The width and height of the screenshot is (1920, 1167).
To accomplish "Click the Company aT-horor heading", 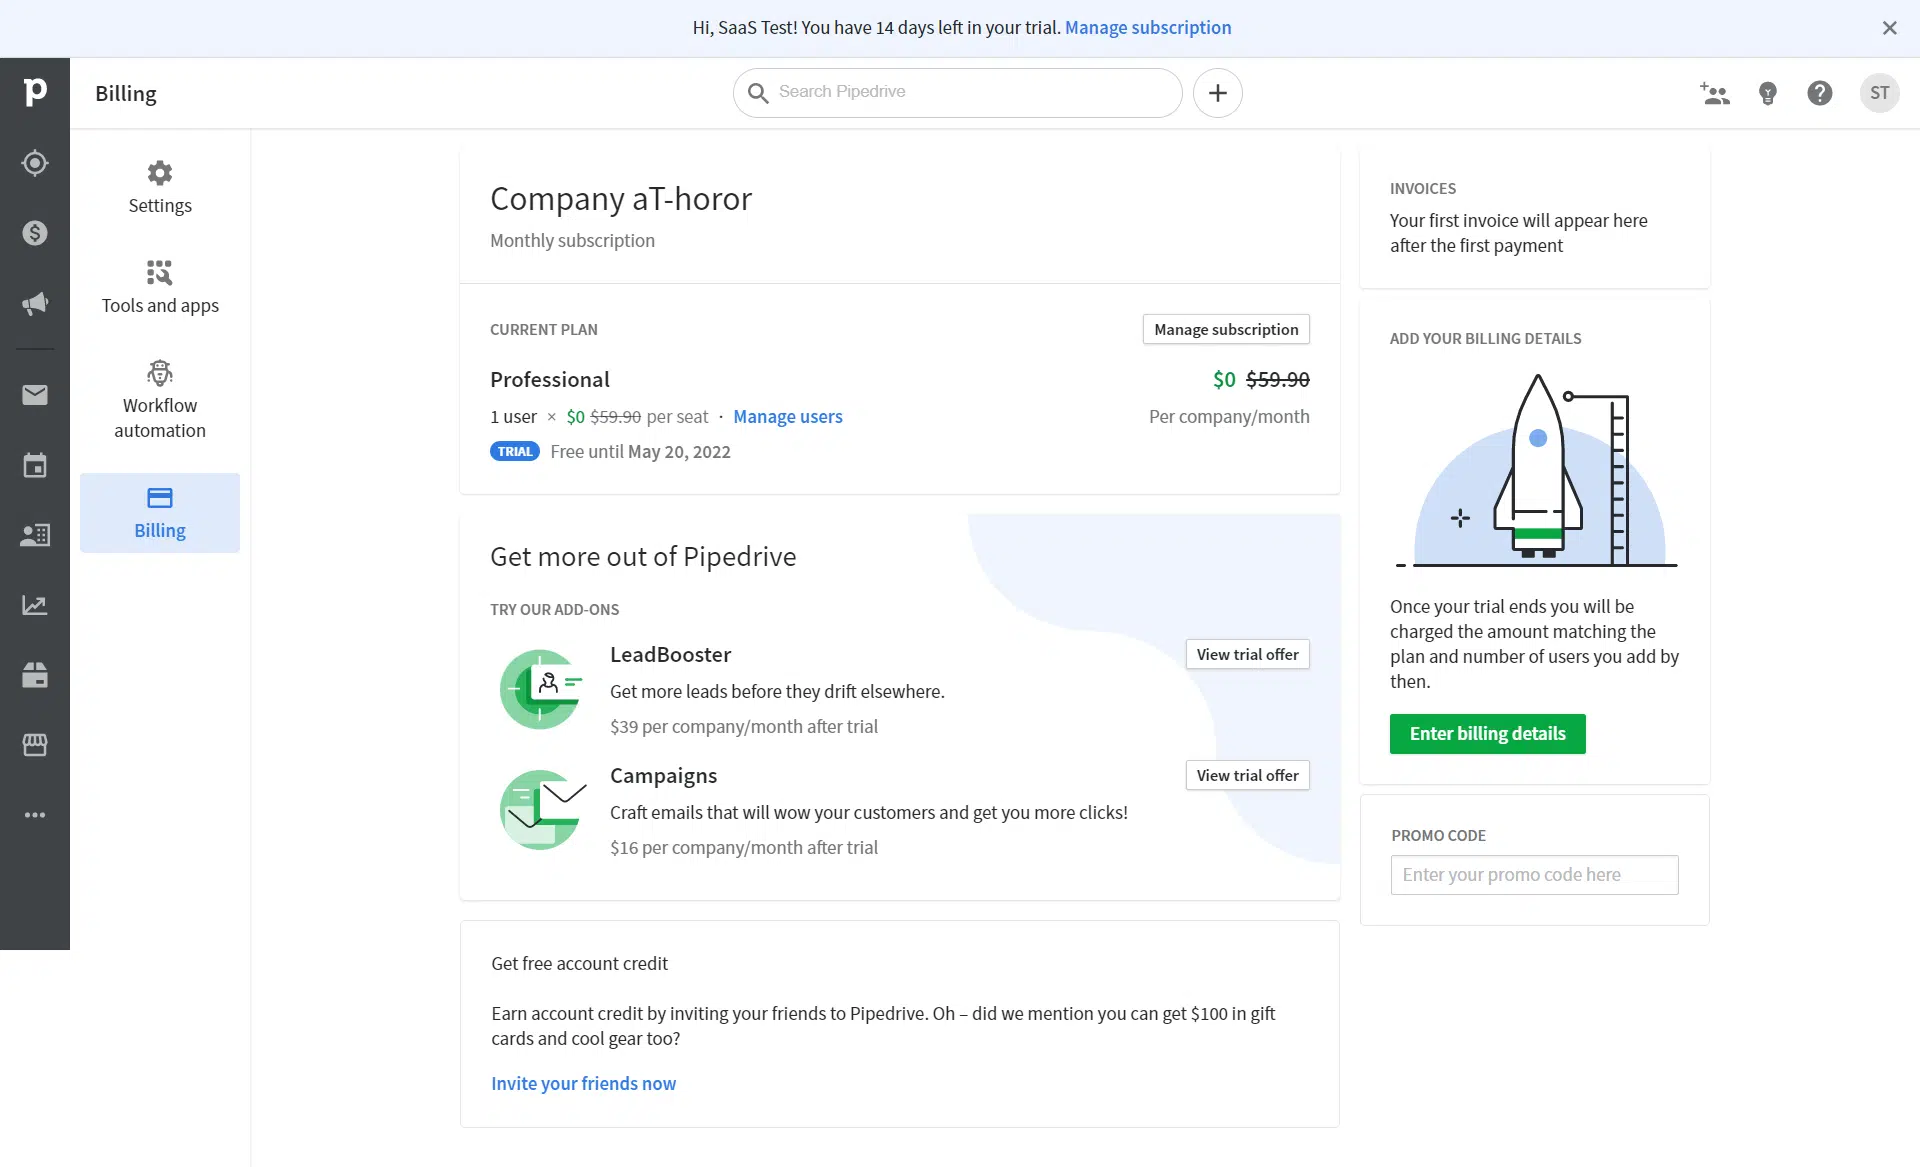I will click(x=621, y=199).
